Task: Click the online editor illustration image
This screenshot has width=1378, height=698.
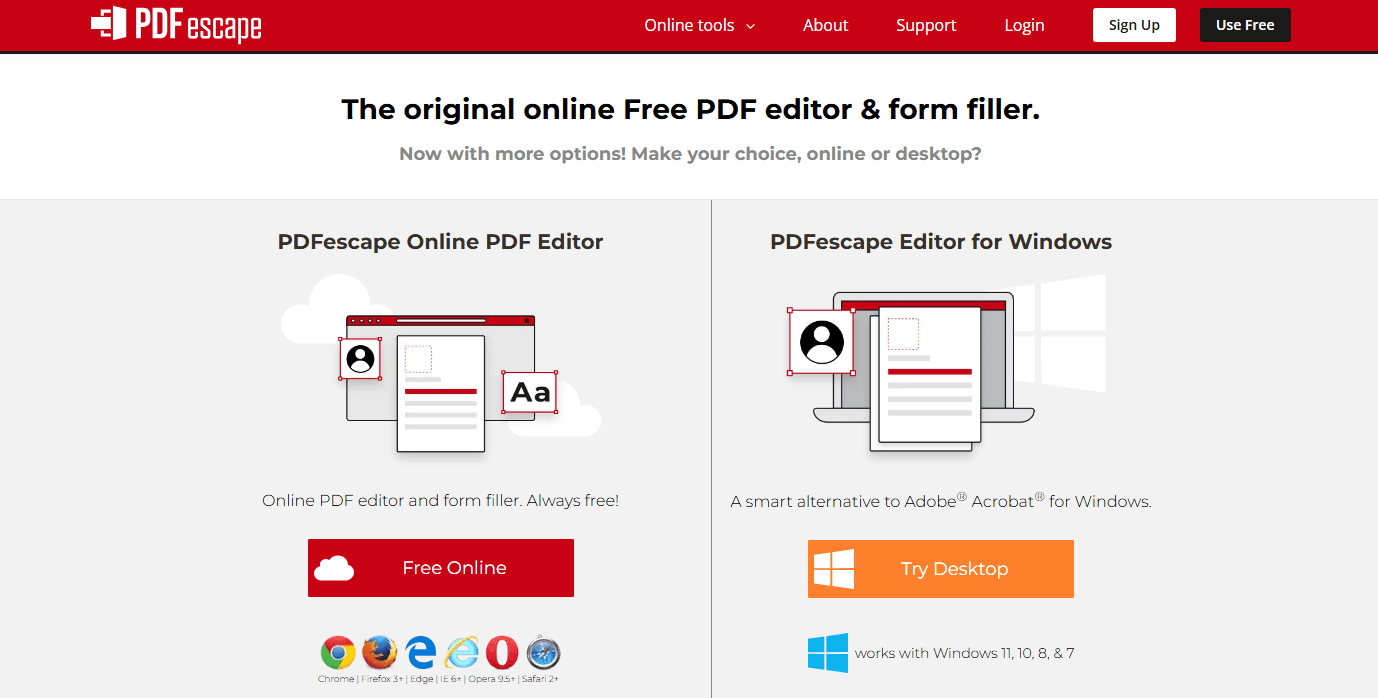Action: click(441, 366)
